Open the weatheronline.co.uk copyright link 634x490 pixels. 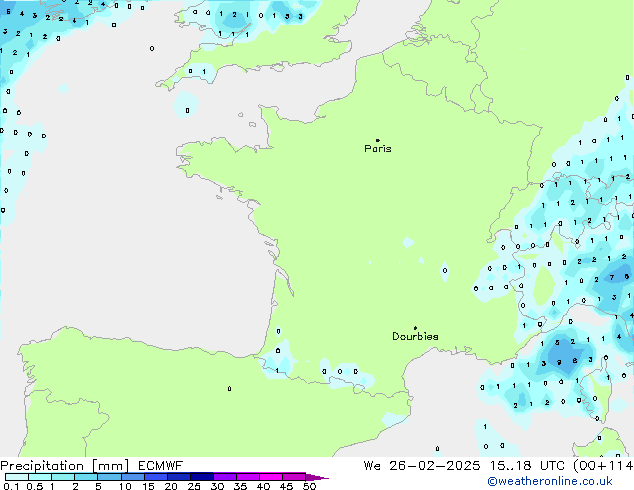pos(550,481)
